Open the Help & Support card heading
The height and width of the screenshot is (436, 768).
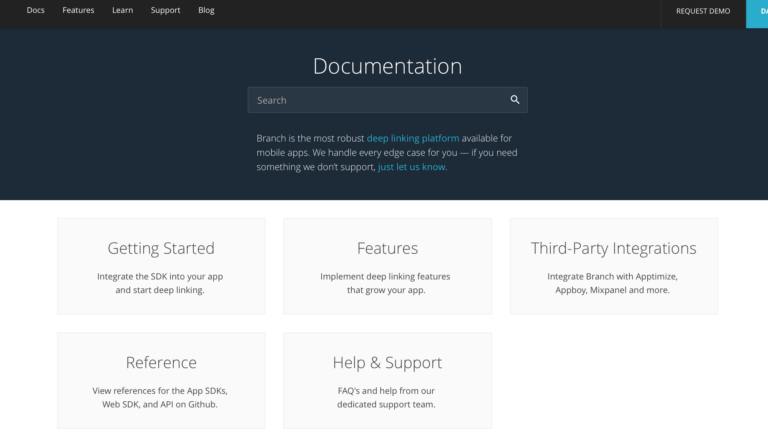pos(387,362)
